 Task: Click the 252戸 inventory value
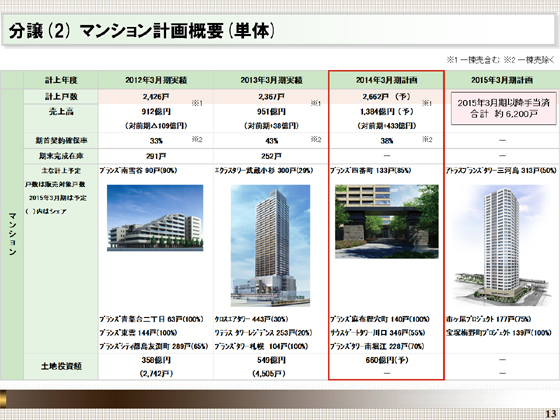pyautogui.click(x=271, y=156)
